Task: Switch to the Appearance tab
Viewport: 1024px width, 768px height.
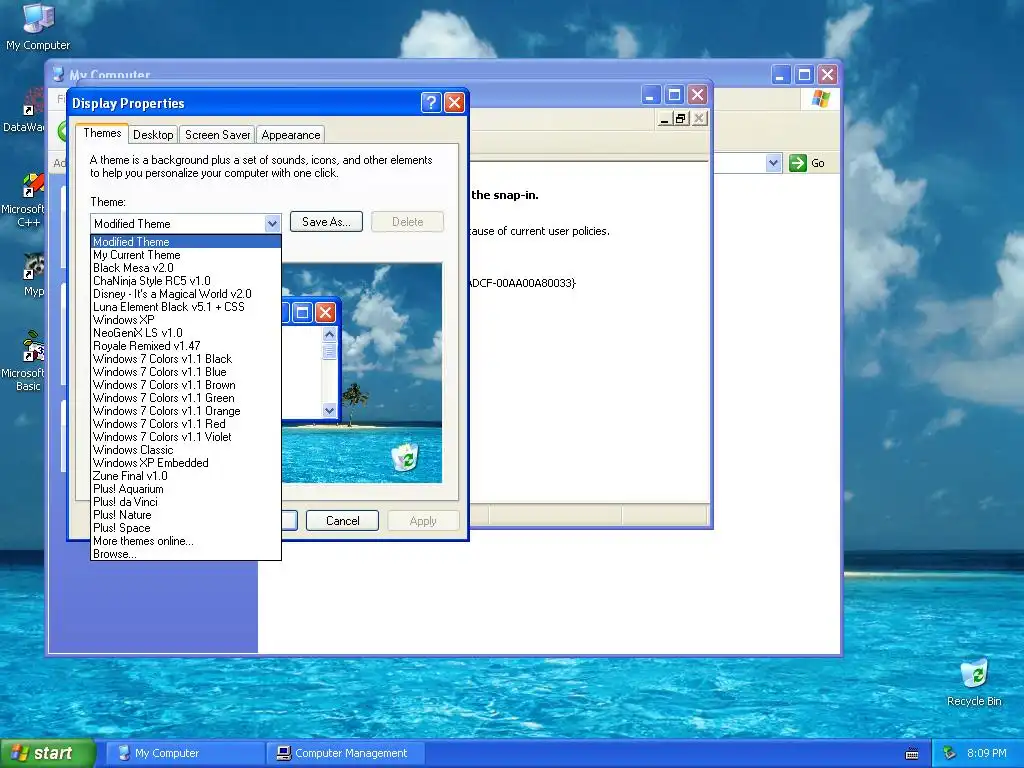Action: coord(291,135)
